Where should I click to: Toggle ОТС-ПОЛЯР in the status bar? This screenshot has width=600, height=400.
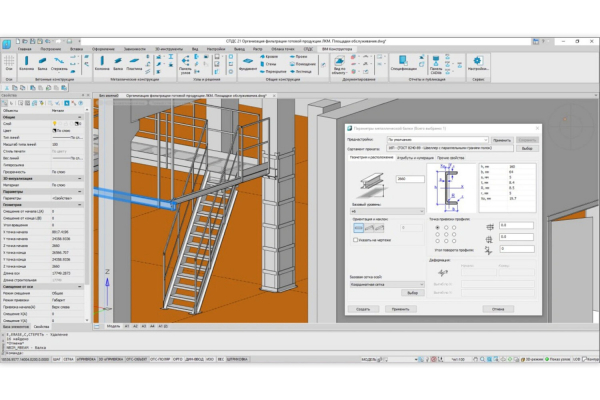pyautogui.click(x=160, y=359)
